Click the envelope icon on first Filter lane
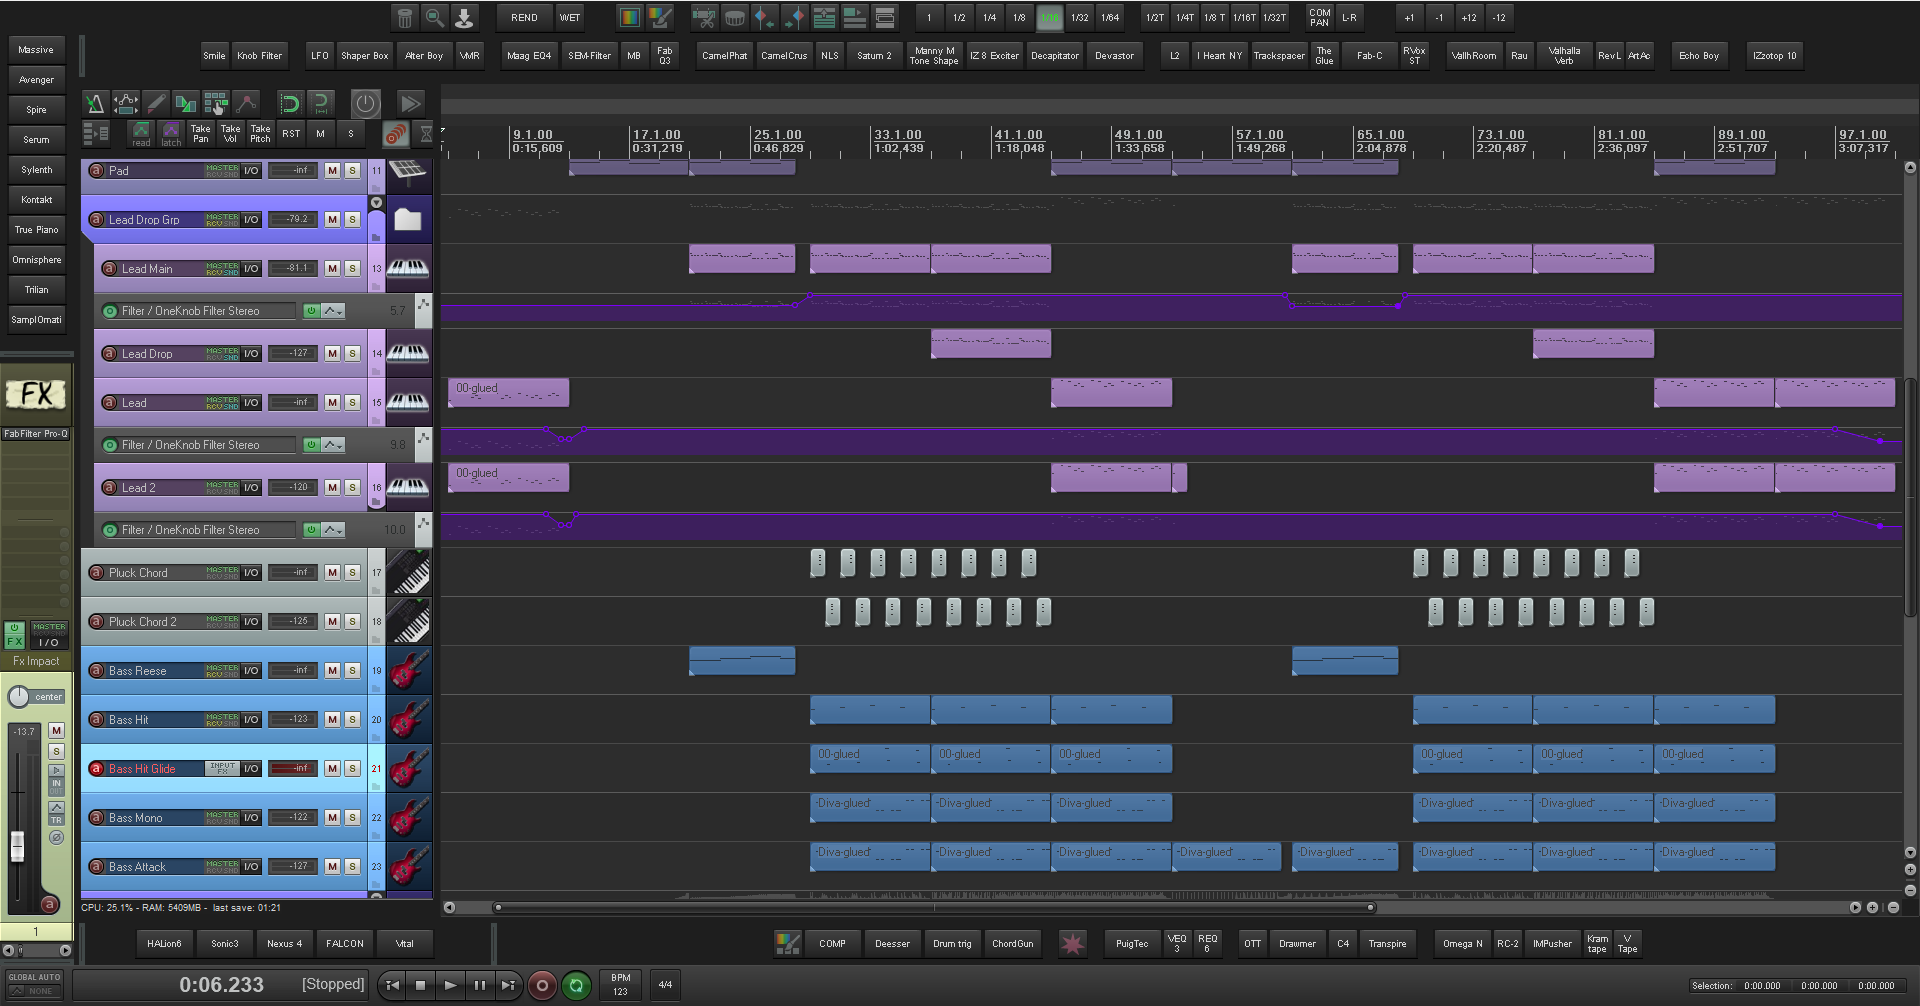This screenshot has height=1006, width=1920. [x=424, y=310]
